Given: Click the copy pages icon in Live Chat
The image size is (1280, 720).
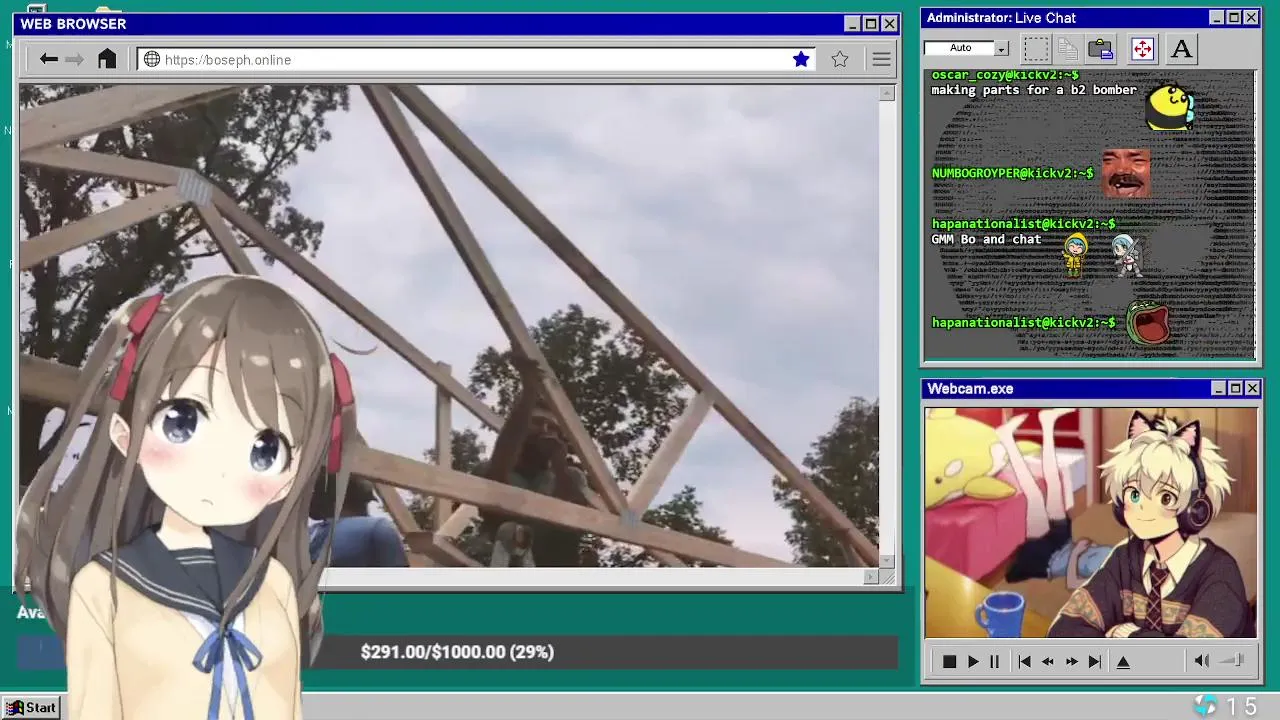Looking at the screenshot, I should (x=1068, y=48).
